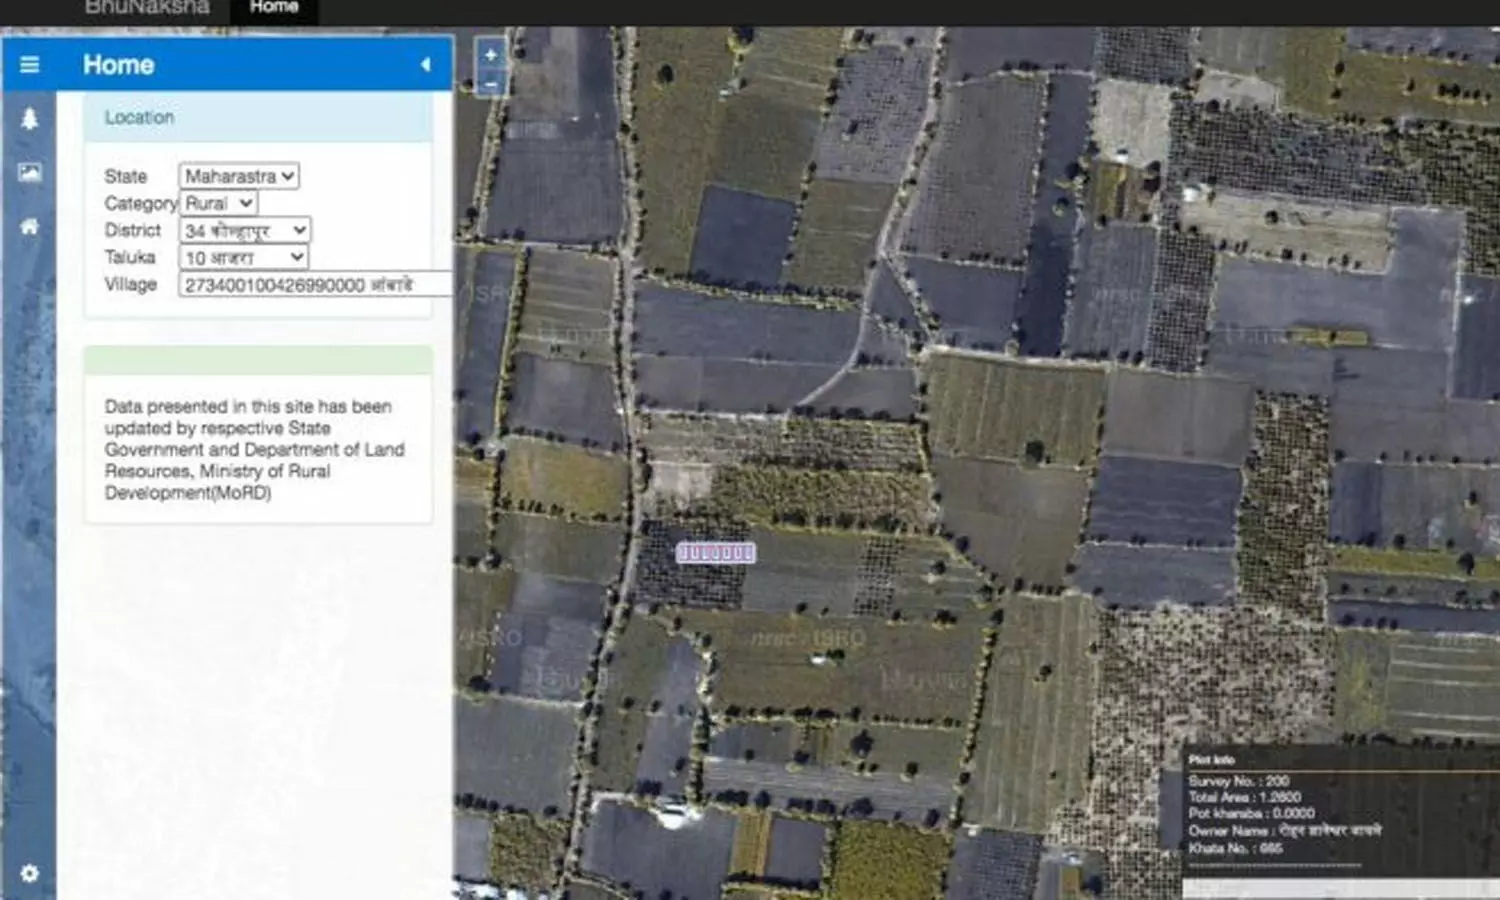The width and height of the screenshot is (1500, 900).
Task: Open the Taluka dropdown numbered 10
Action: (243, 257)
